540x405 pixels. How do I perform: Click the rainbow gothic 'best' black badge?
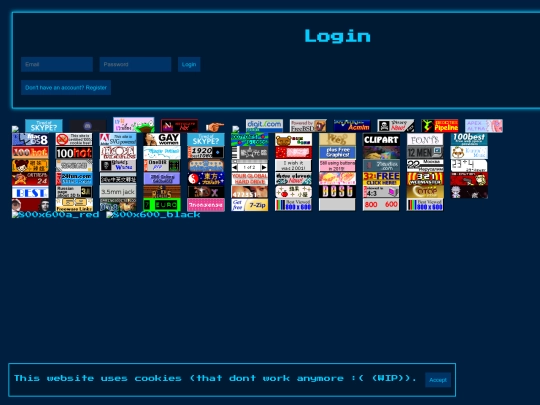click(338, 192)
